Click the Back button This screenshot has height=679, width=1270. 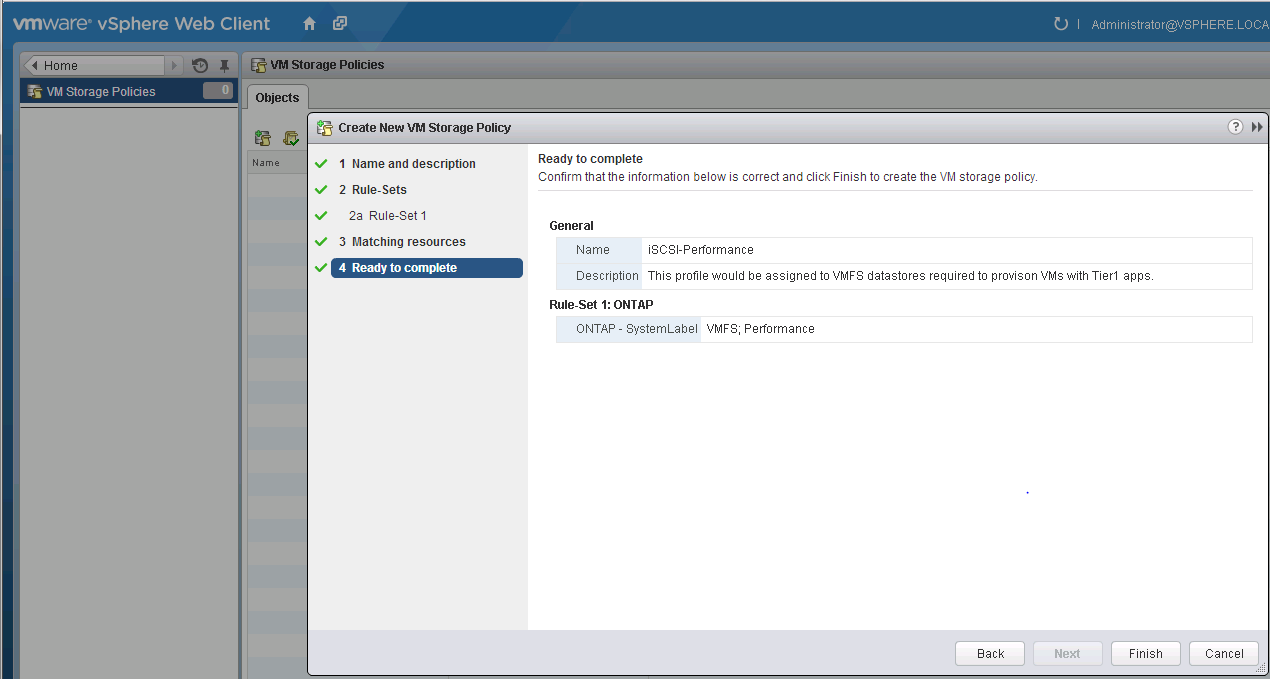(x=990, y=653)
